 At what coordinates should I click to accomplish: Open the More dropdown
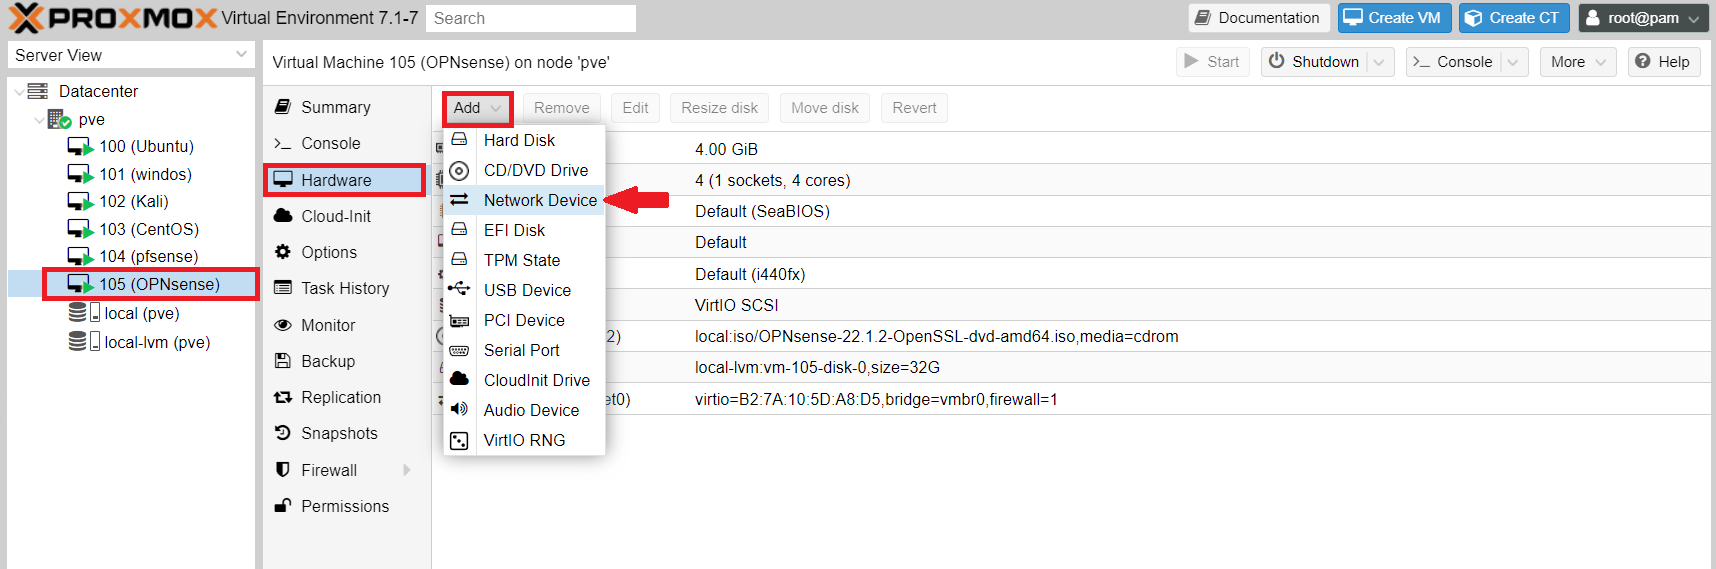(x=1578, y=62)
